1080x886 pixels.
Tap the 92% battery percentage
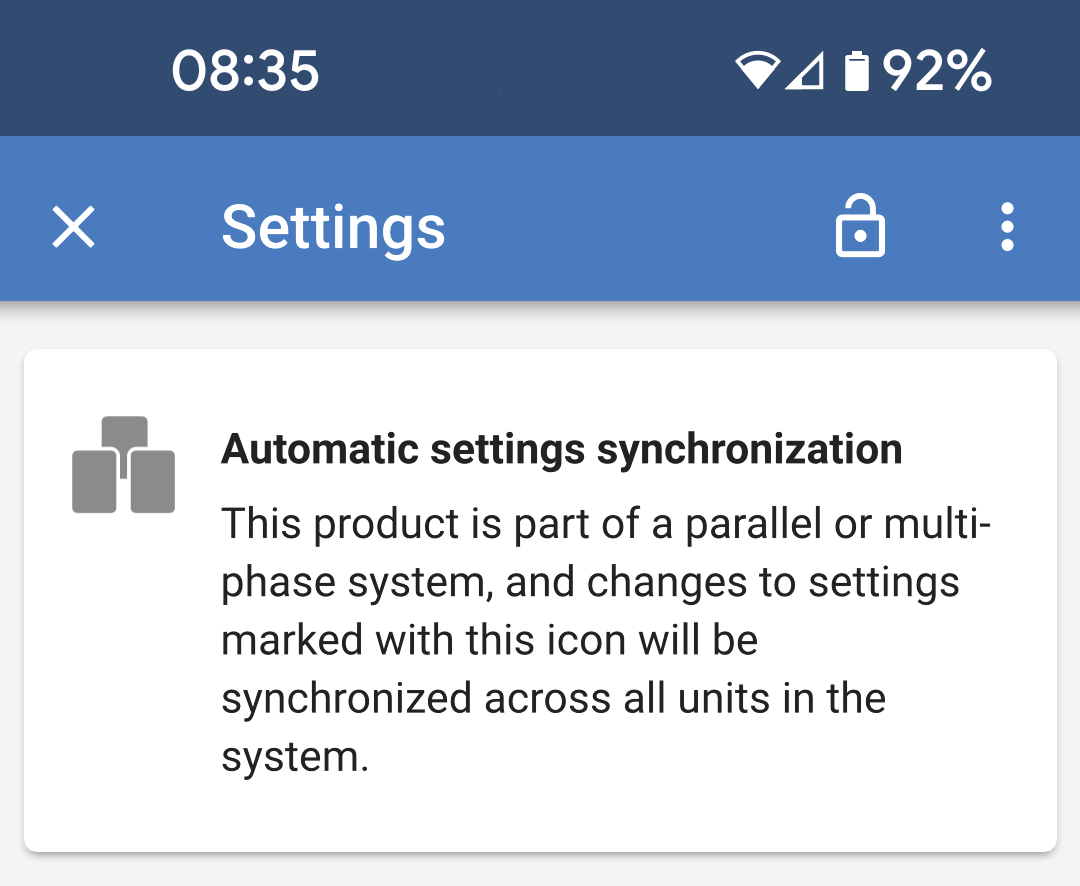937,71
